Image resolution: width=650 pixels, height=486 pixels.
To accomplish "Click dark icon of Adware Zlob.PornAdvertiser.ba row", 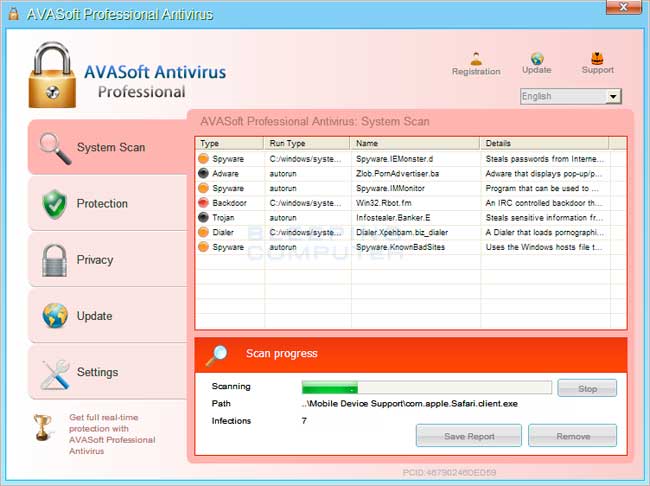I will tap(203, 173).
